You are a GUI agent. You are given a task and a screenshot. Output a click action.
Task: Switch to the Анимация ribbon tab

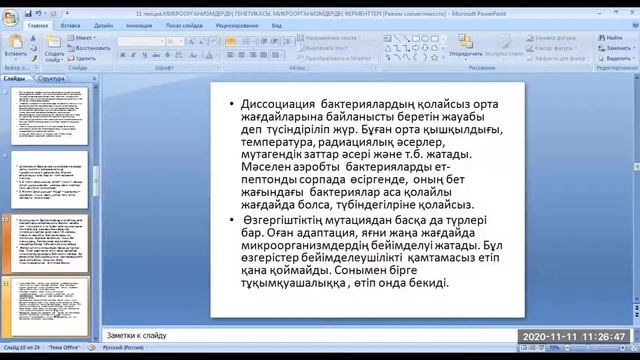point(139,25)
